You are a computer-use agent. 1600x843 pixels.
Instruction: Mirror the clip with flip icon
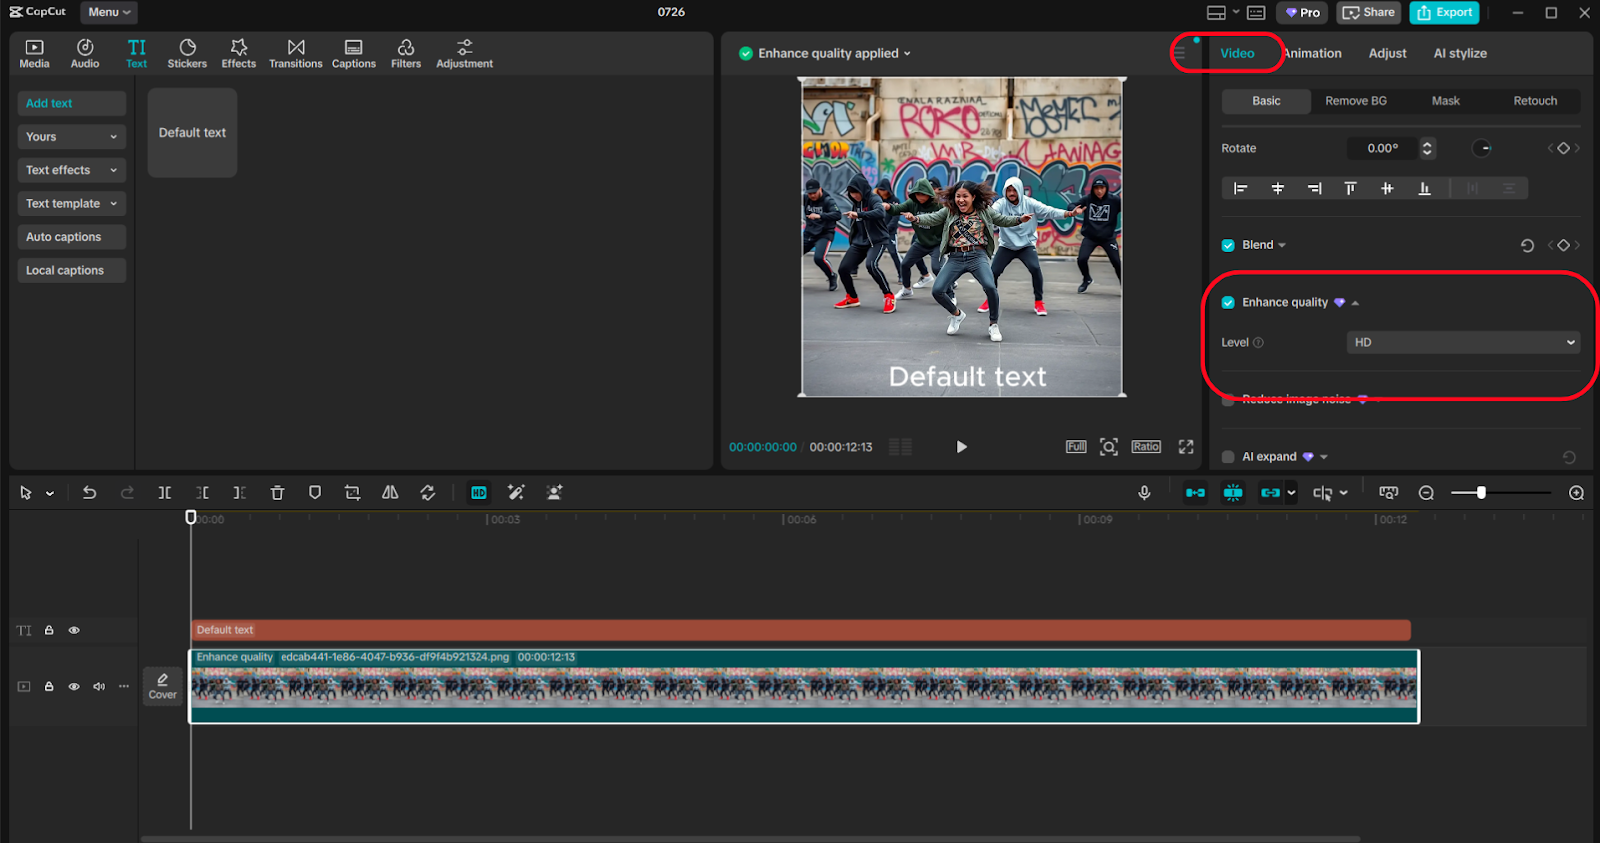(x=390, y=493)
